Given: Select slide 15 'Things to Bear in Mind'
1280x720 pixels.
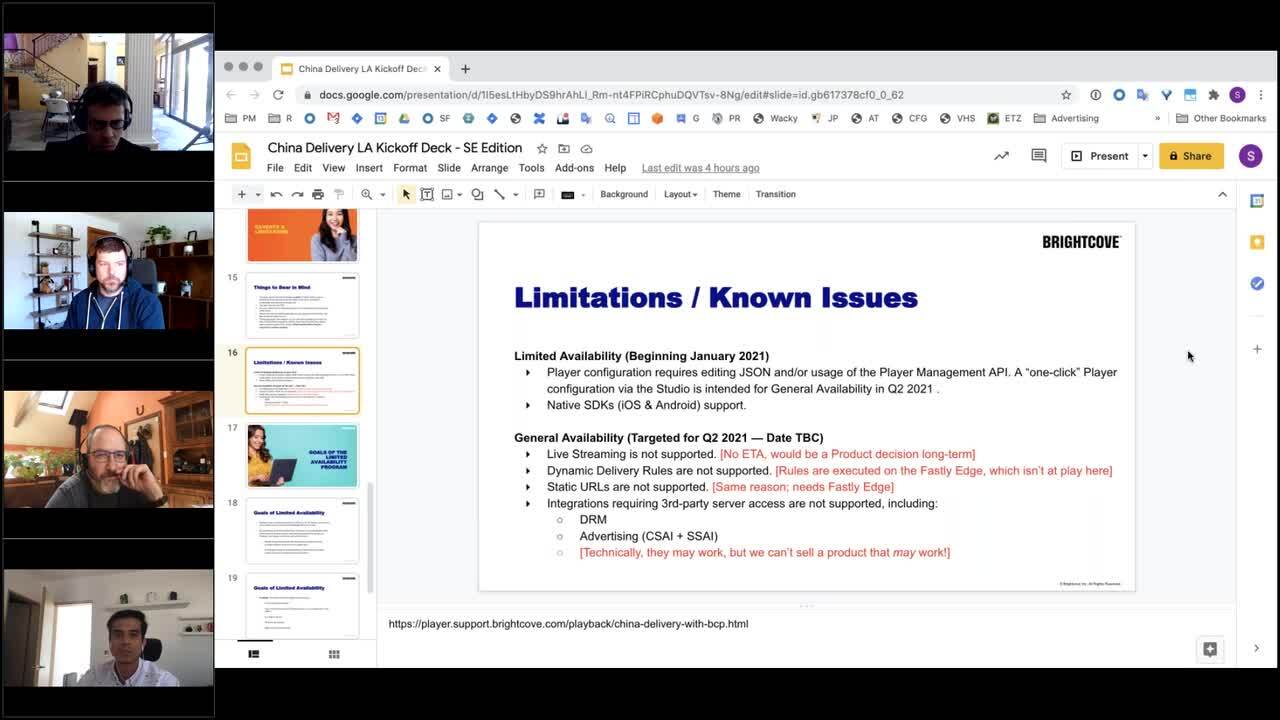Looking at the screenshot, I should point(302,305).
